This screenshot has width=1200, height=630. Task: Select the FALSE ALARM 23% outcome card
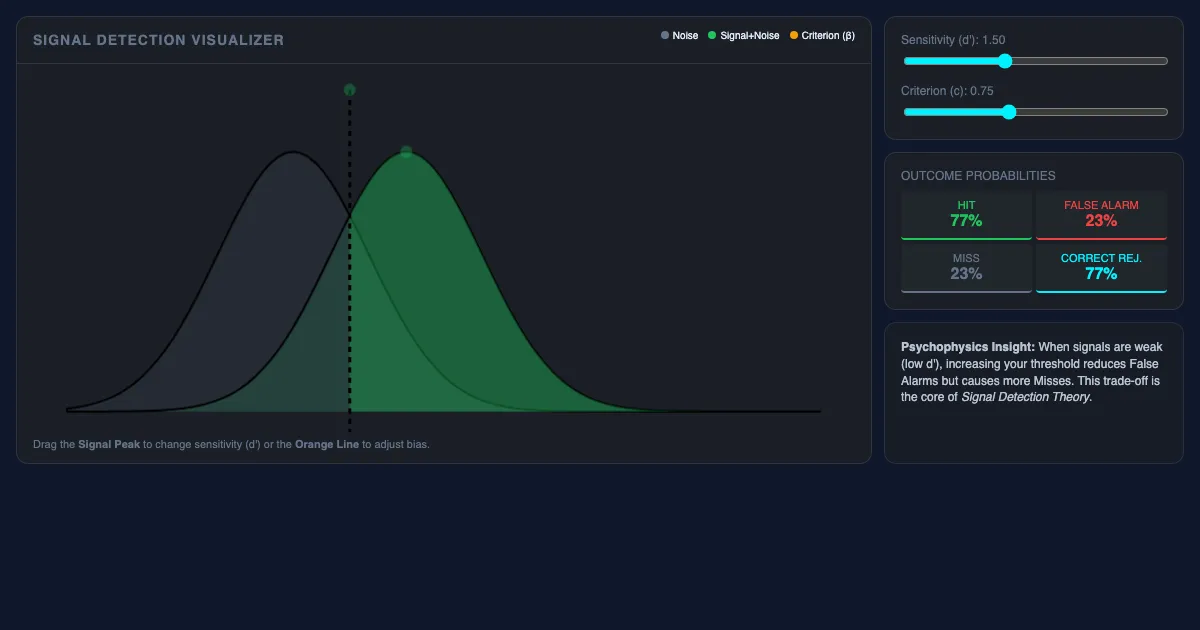[x=1101, y=215]
